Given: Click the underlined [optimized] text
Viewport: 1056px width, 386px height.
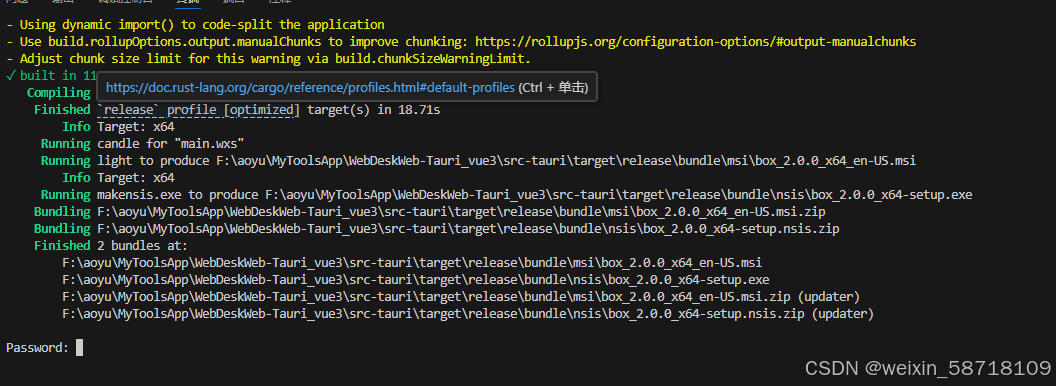Looking at the screenshot, I should click(261, 110).
